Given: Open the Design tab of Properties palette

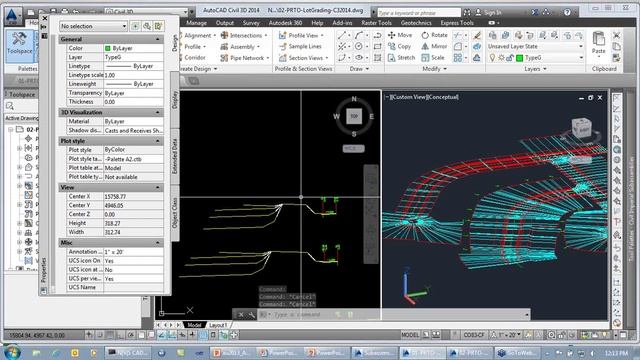Looking at the screenshot, I should click(175, 43).
